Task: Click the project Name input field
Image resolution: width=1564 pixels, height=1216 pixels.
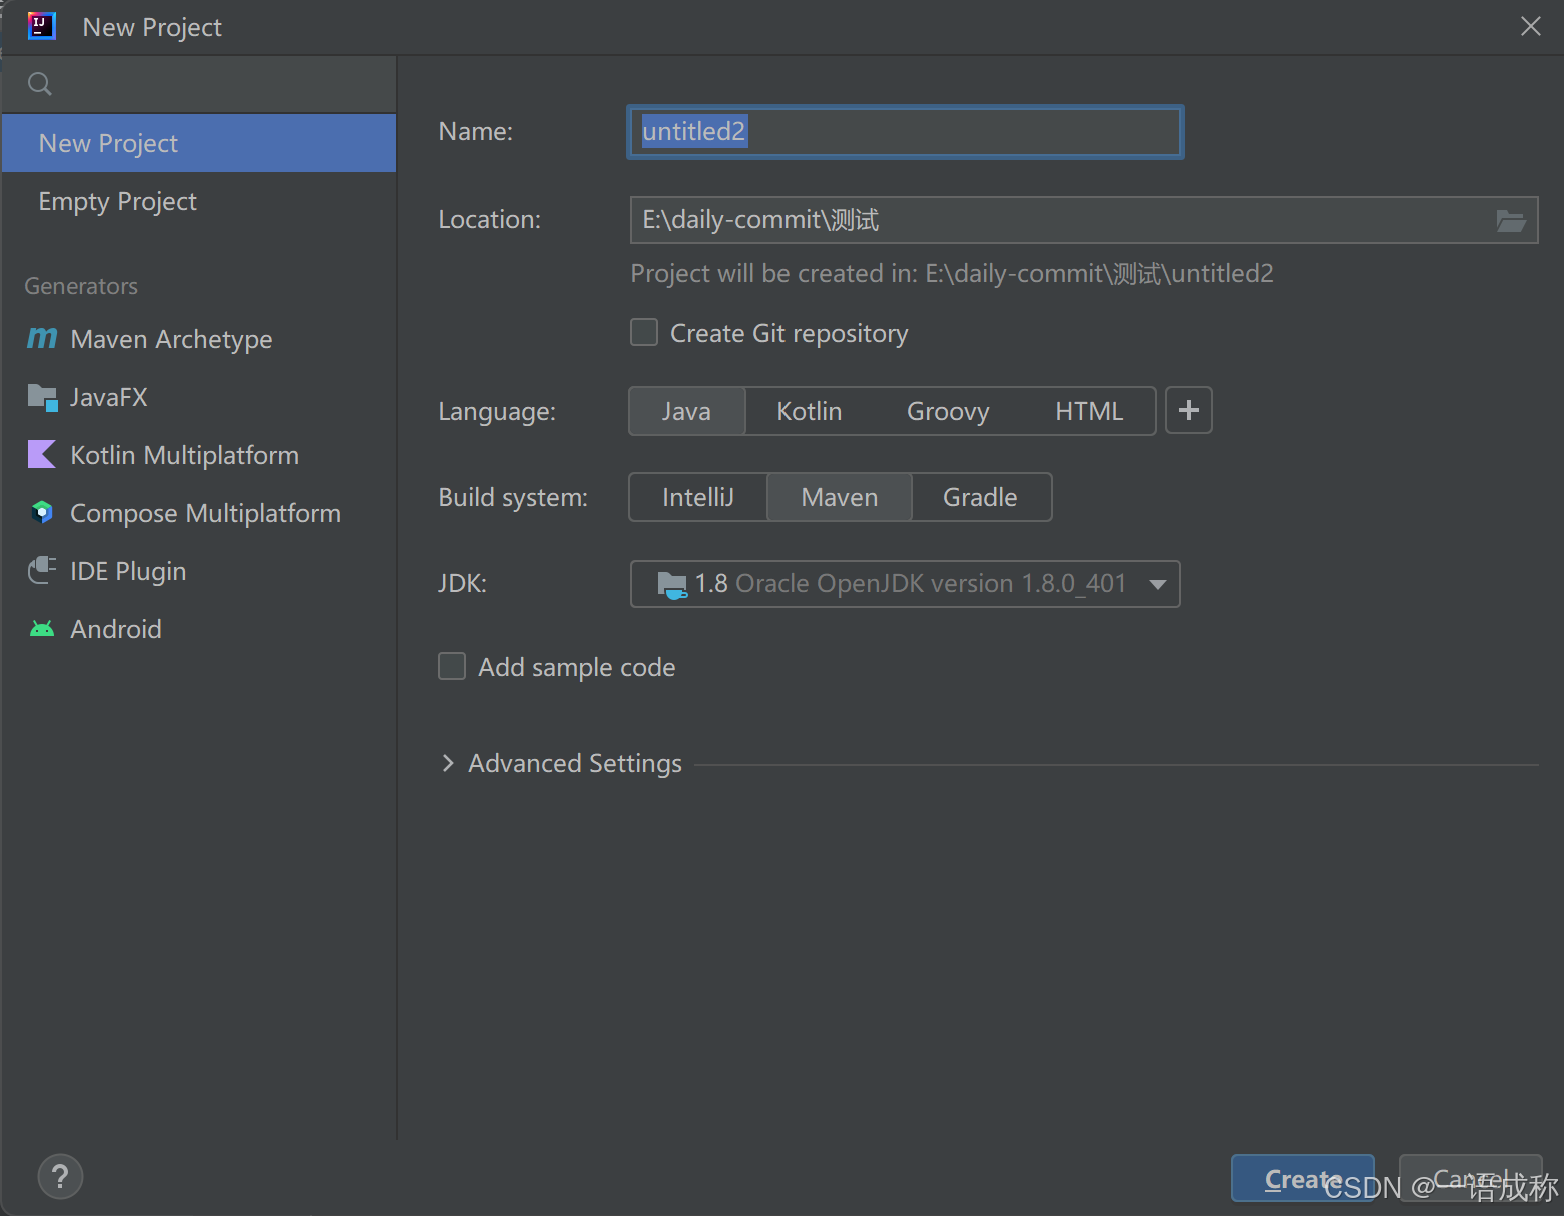Action: click(905, 132)
